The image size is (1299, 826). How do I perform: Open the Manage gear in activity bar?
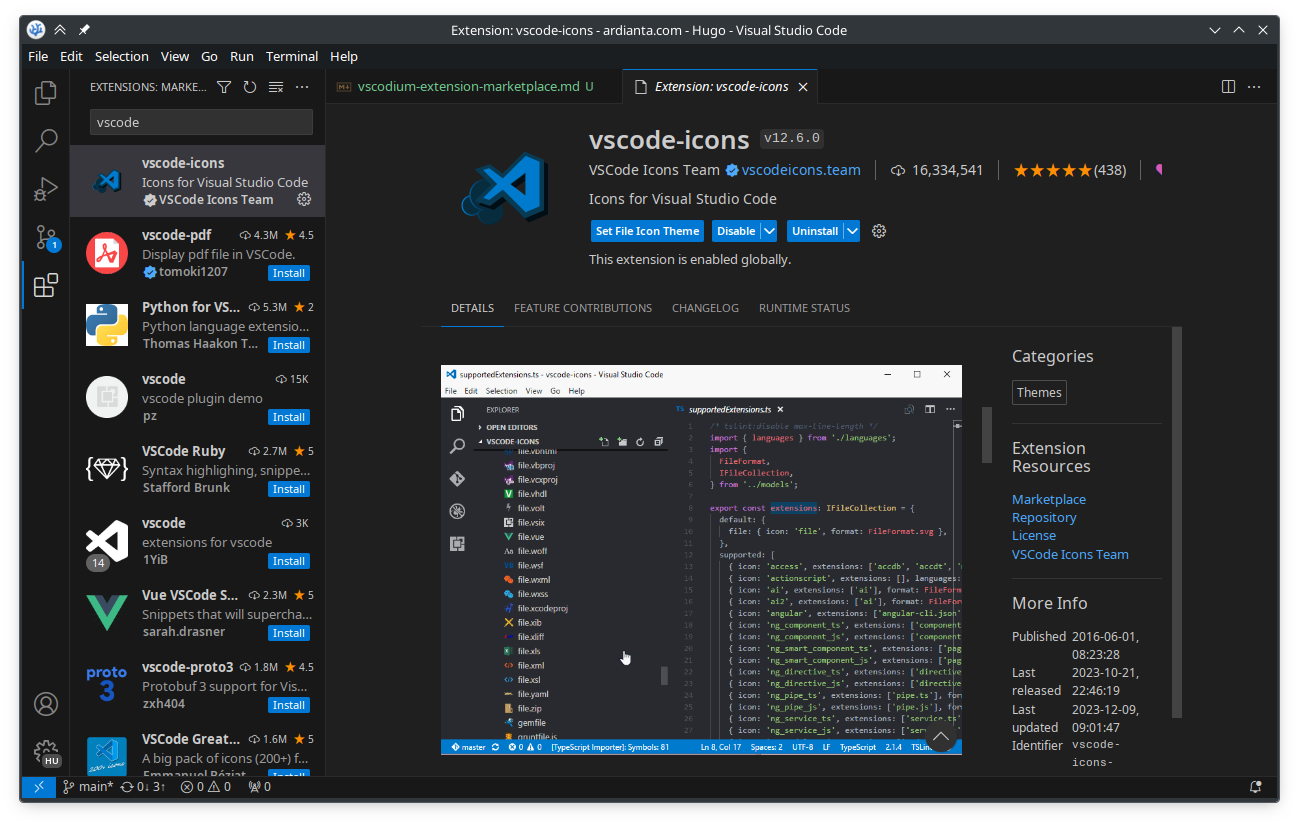[46, 752]
